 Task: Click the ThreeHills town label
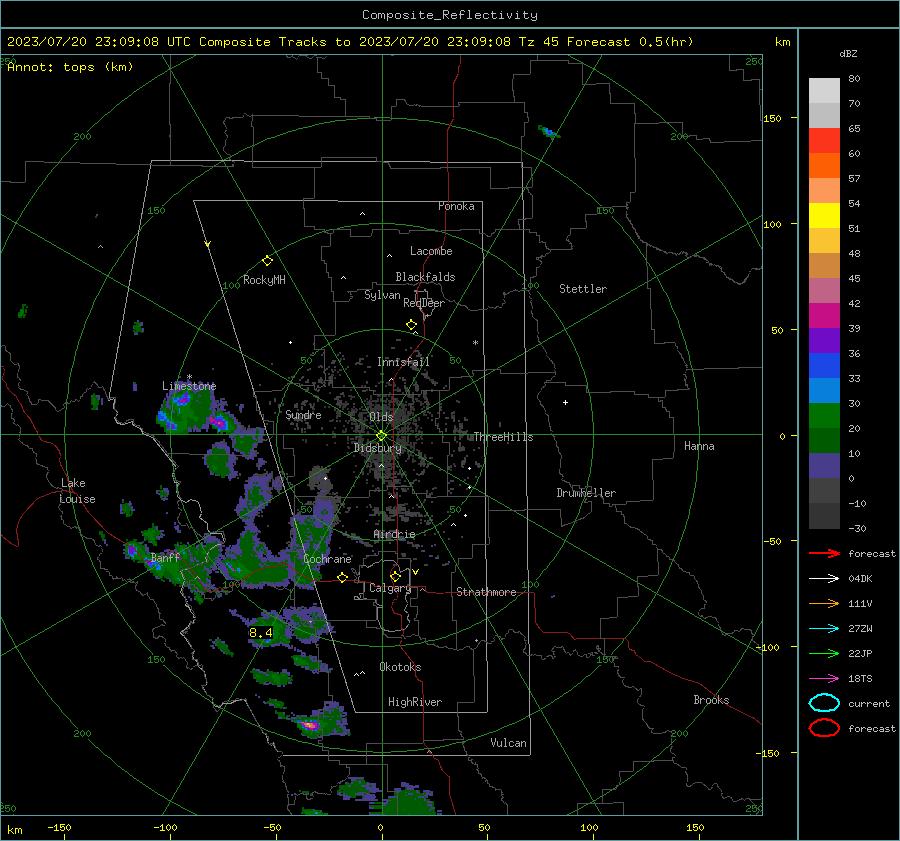[503, 437]
